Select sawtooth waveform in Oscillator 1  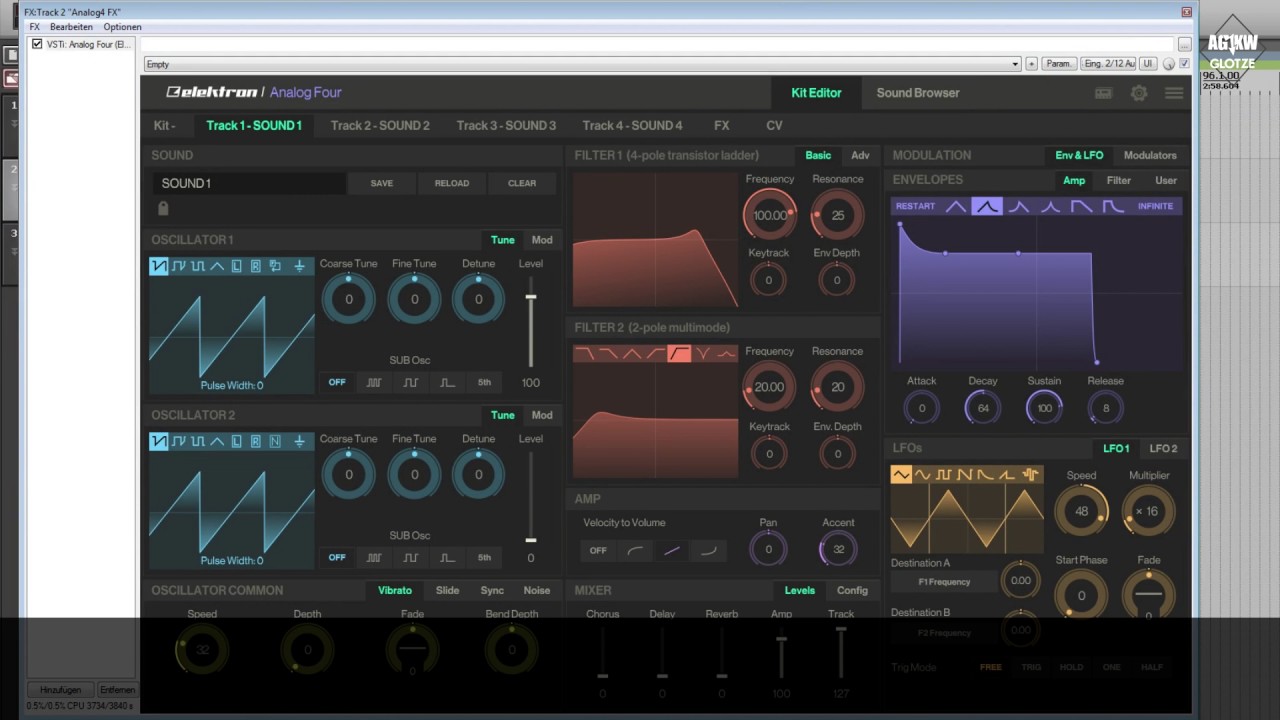pyautogui.click(x=159, y=266)
